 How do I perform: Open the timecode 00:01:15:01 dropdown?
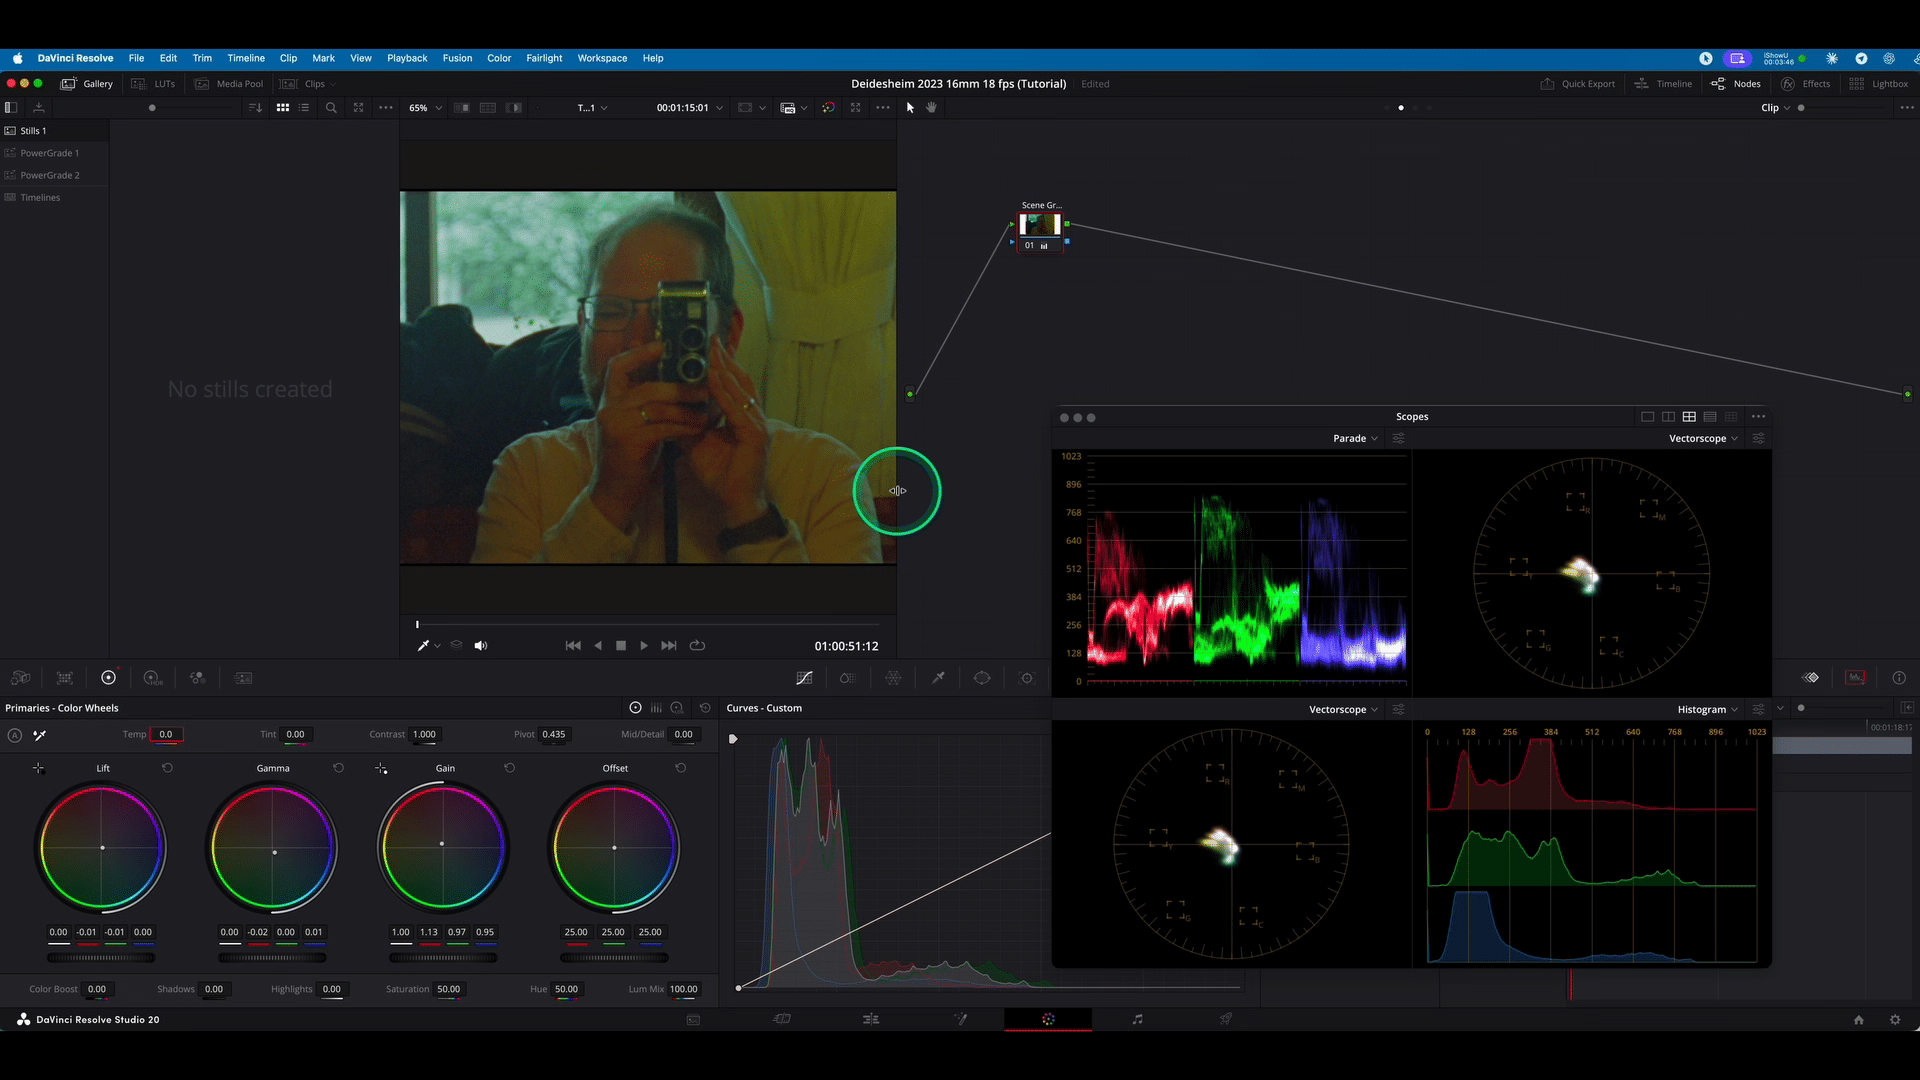(689, 108)
